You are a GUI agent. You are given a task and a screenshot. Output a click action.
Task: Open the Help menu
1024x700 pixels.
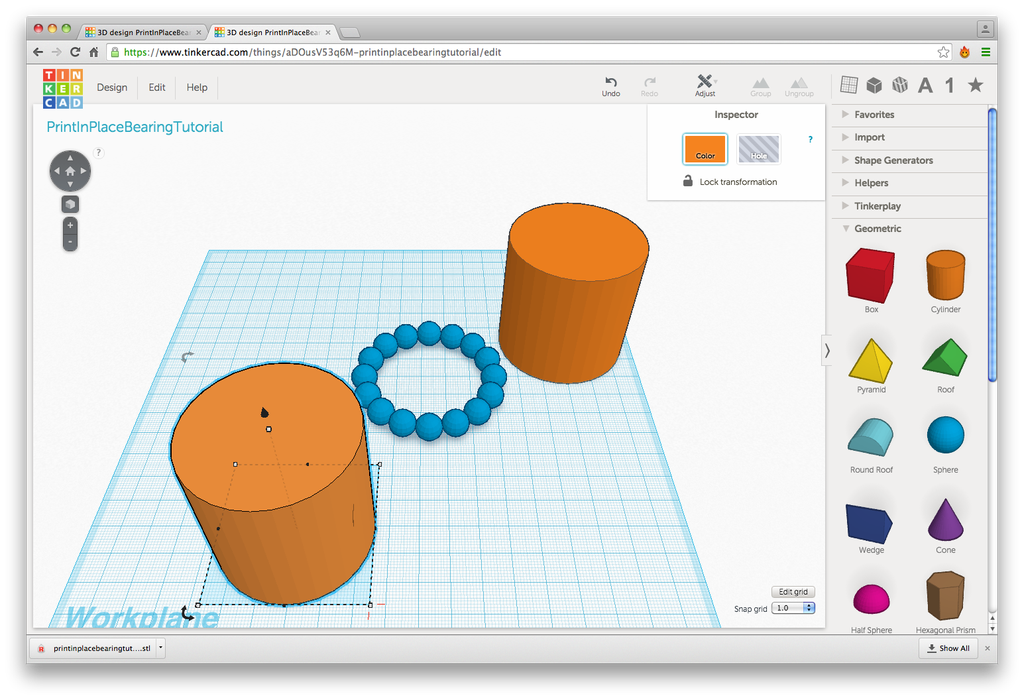tap(197, 88)
